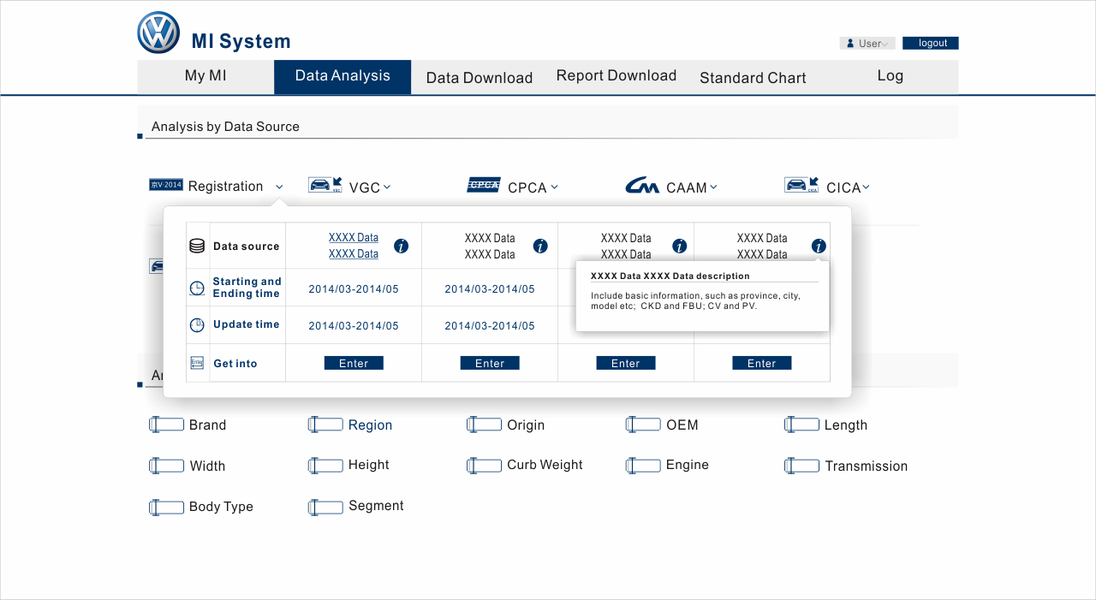
Task: Click the CICA car icon
Action: pos(801,185)
